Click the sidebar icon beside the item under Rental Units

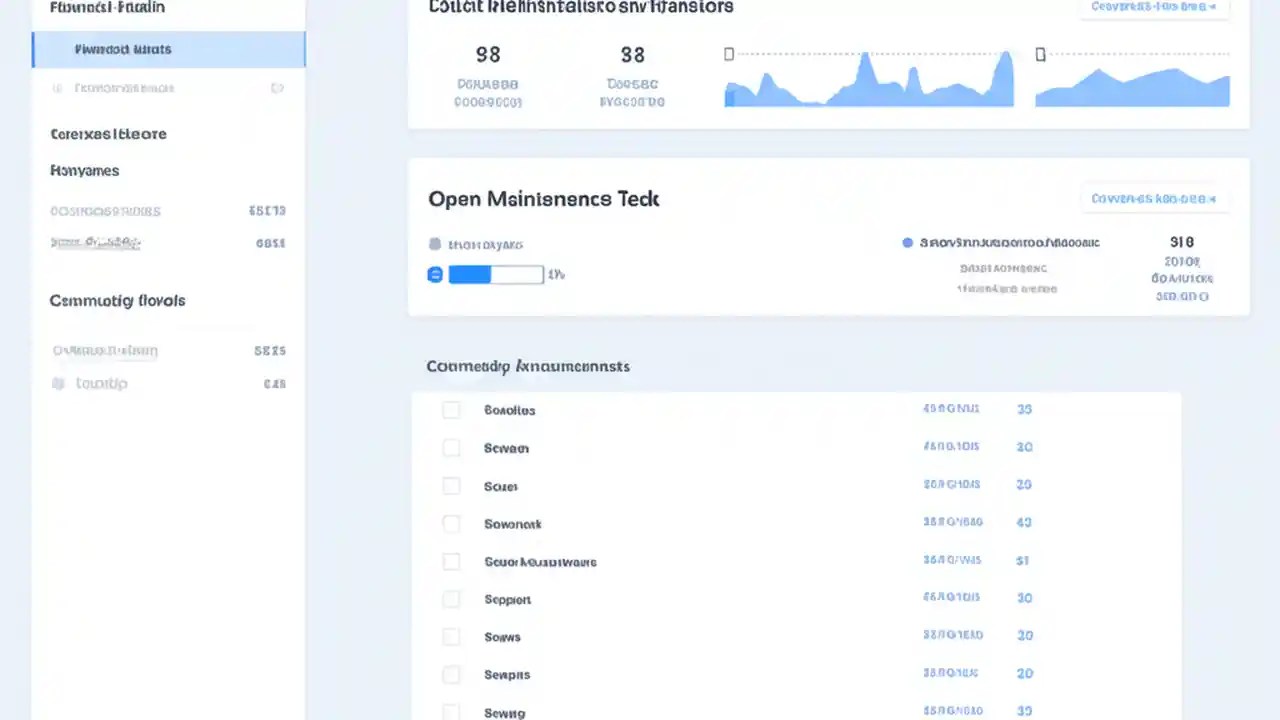(57, 88)
